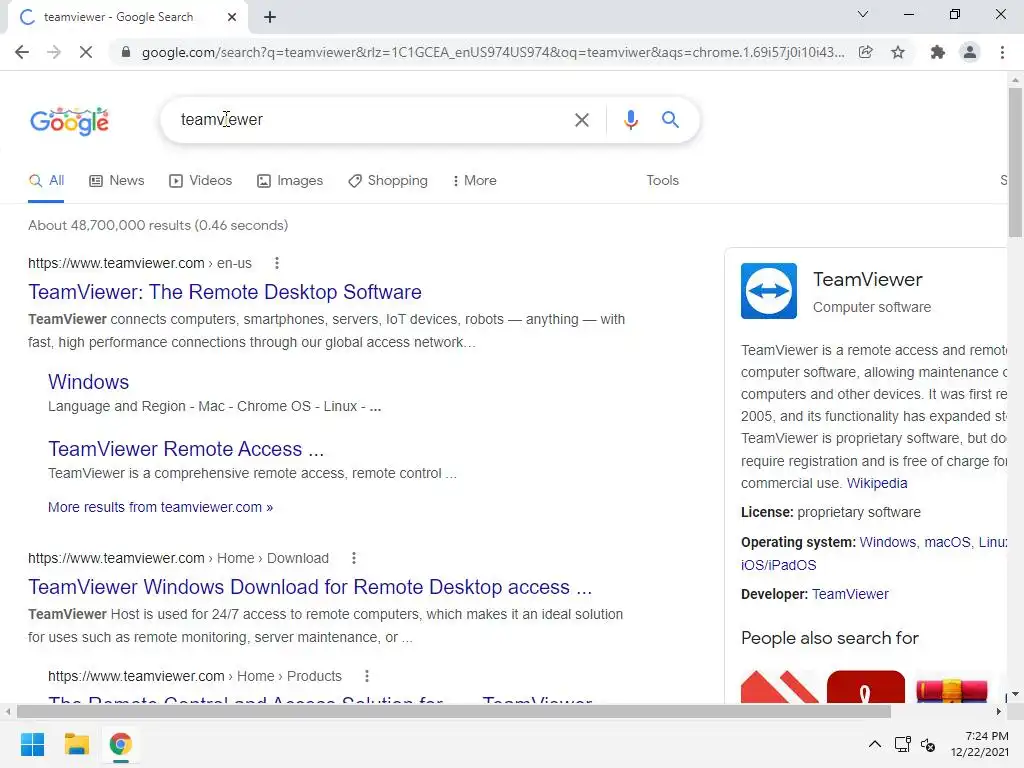
Task: Click the scroll right arrow
Action: point(999,711)
